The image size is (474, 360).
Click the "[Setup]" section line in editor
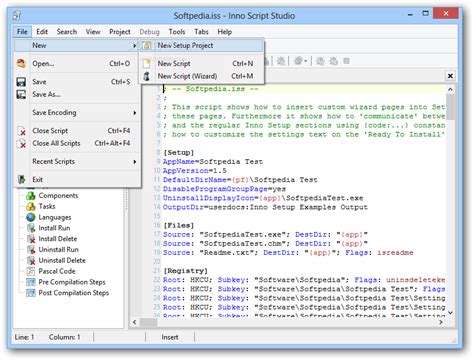[178, 153]
